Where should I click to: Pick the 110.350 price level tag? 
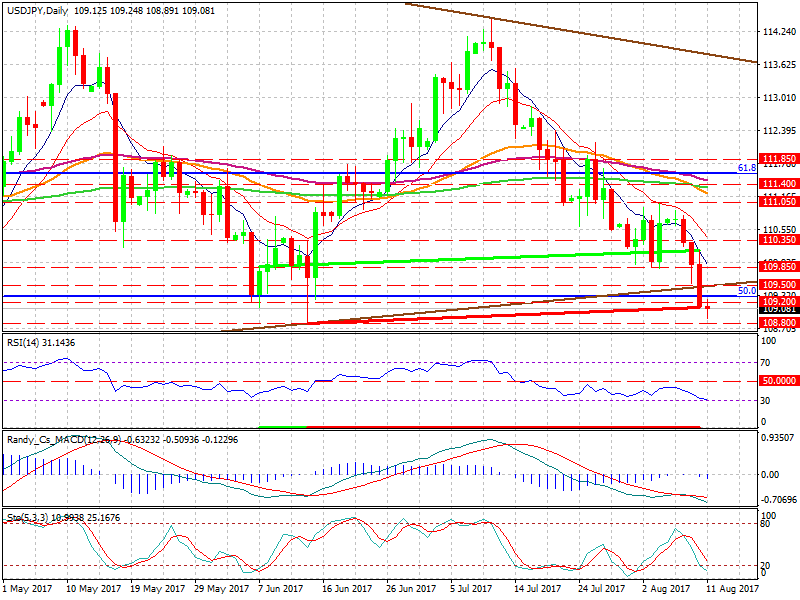click(x=778, y=240)
